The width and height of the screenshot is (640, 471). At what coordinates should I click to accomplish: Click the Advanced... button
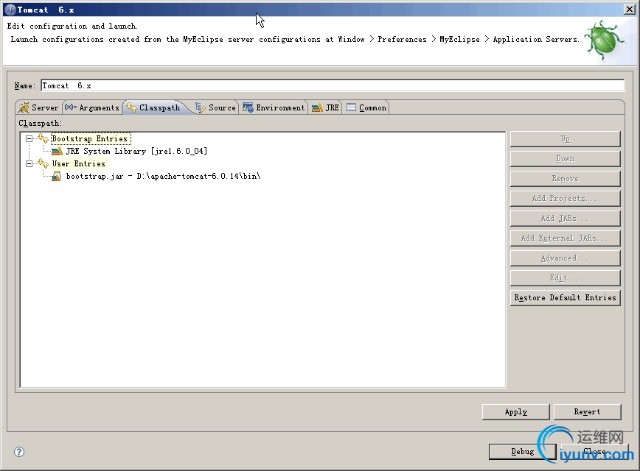pos(565,258)
